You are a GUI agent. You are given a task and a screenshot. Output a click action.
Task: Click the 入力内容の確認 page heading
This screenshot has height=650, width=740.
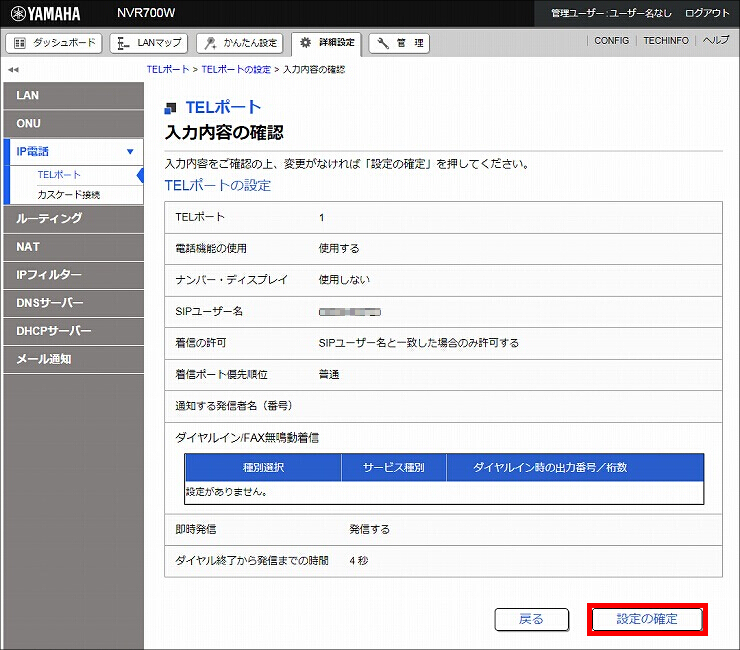pos(224,133)
